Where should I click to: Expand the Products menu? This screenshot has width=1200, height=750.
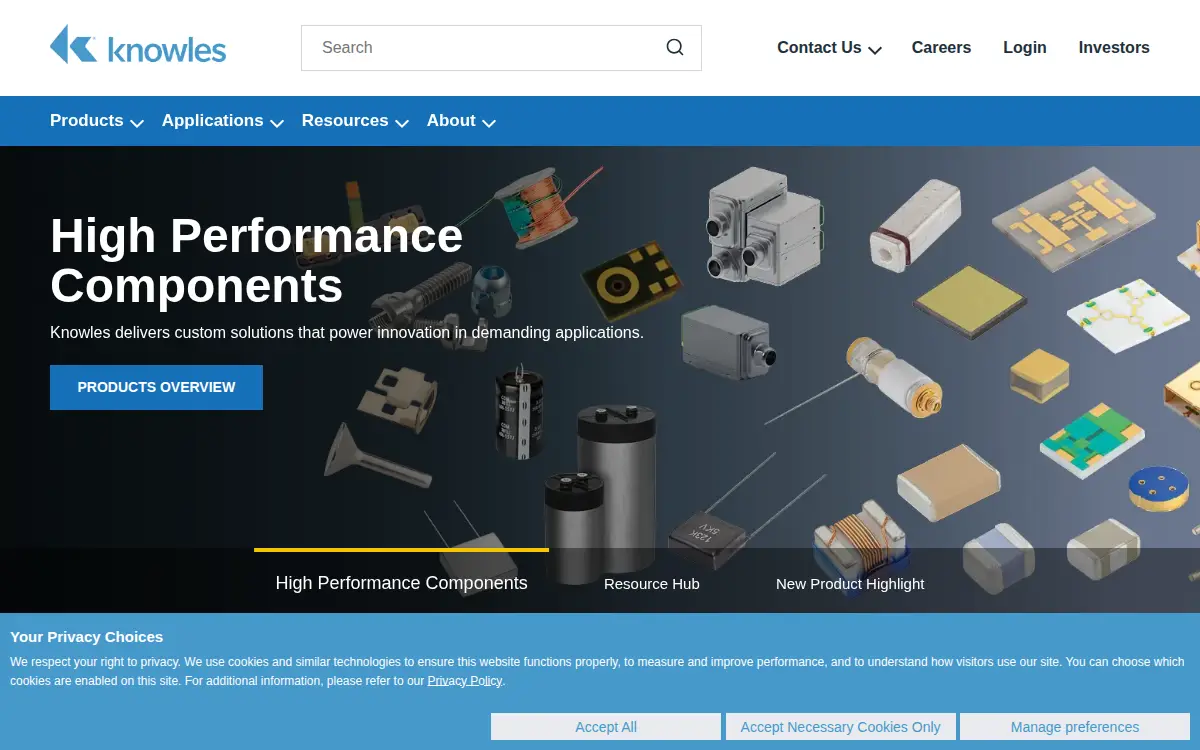coord(97,121)
